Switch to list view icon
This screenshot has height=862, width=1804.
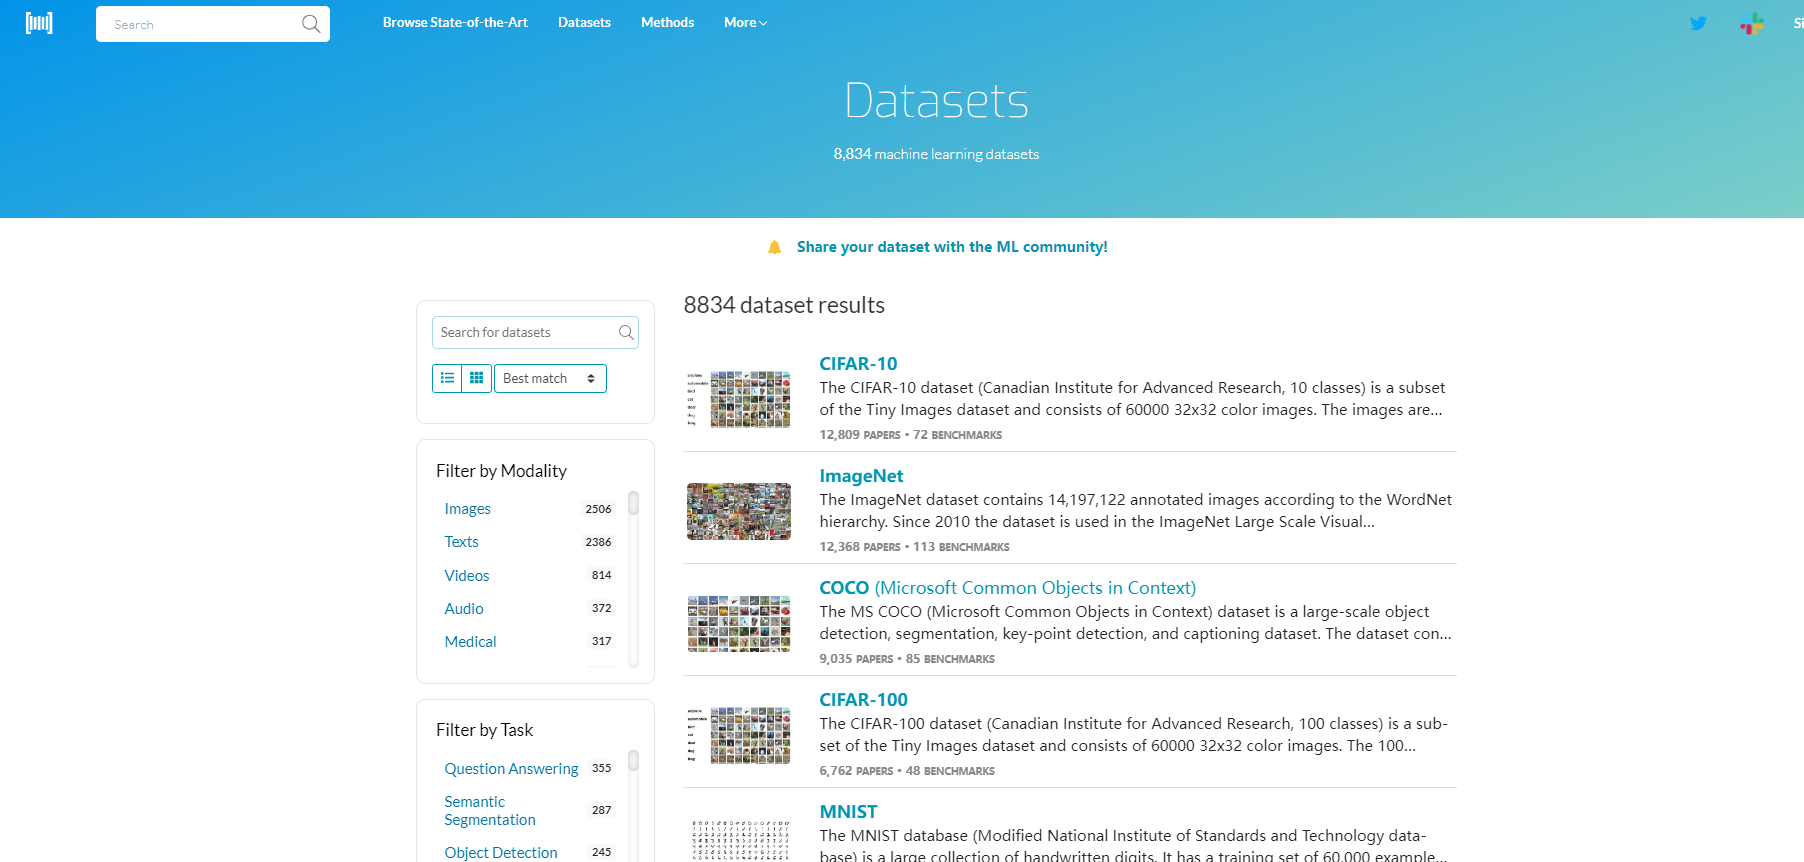(x=447, y=378)
